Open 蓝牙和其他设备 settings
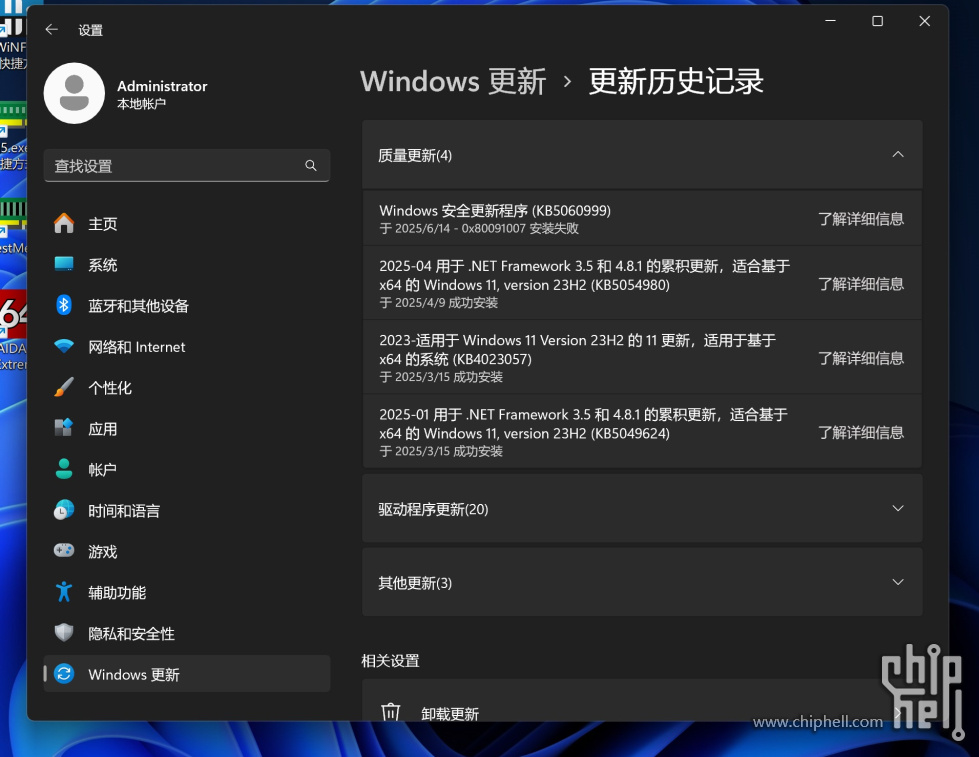979x757 pixels. [x=187, y=306]
